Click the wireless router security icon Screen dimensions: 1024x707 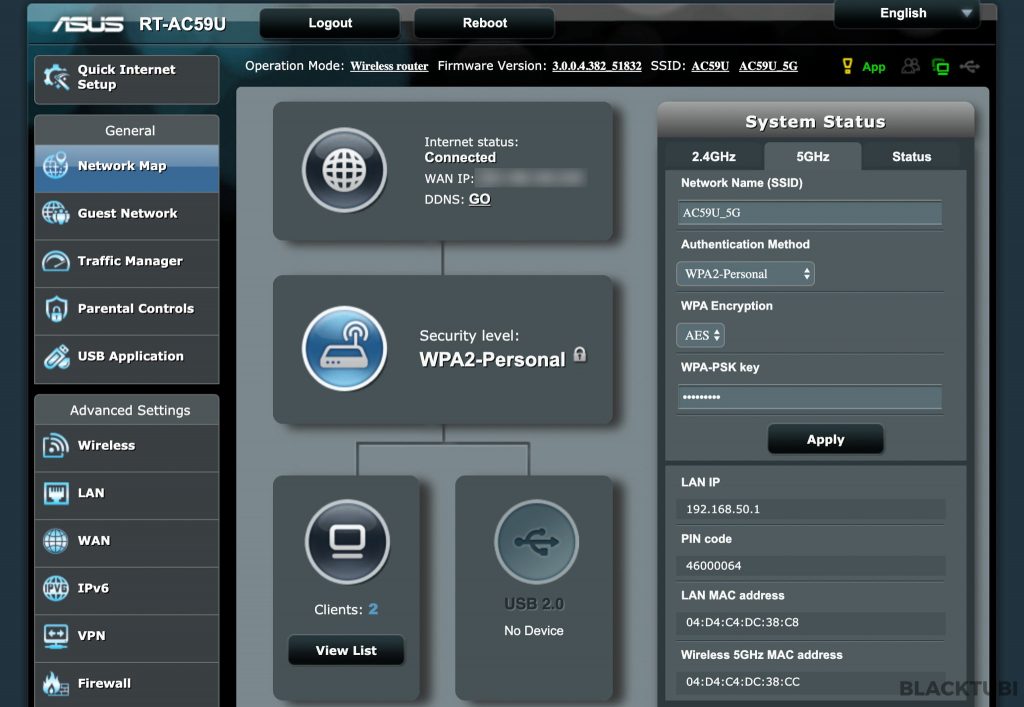click(344, 349)
